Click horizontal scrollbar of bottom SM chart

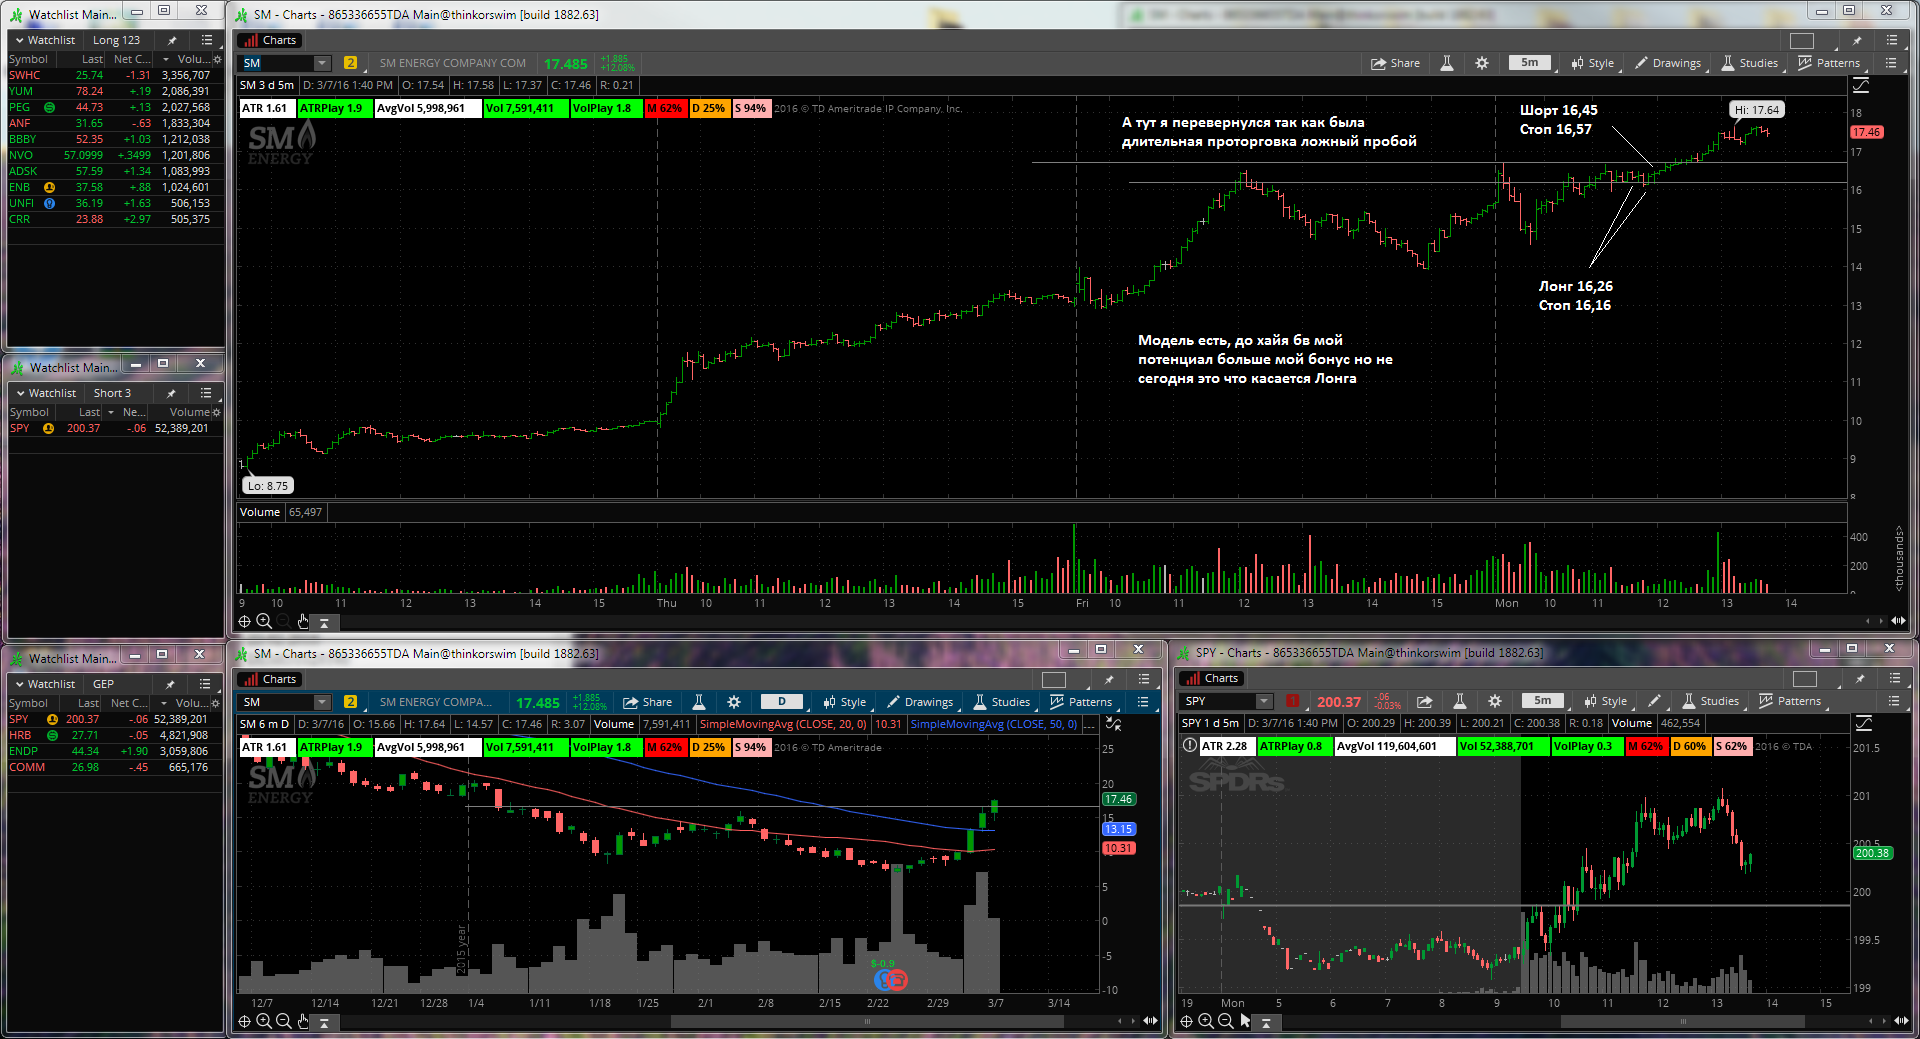(x=868, y=1021)
